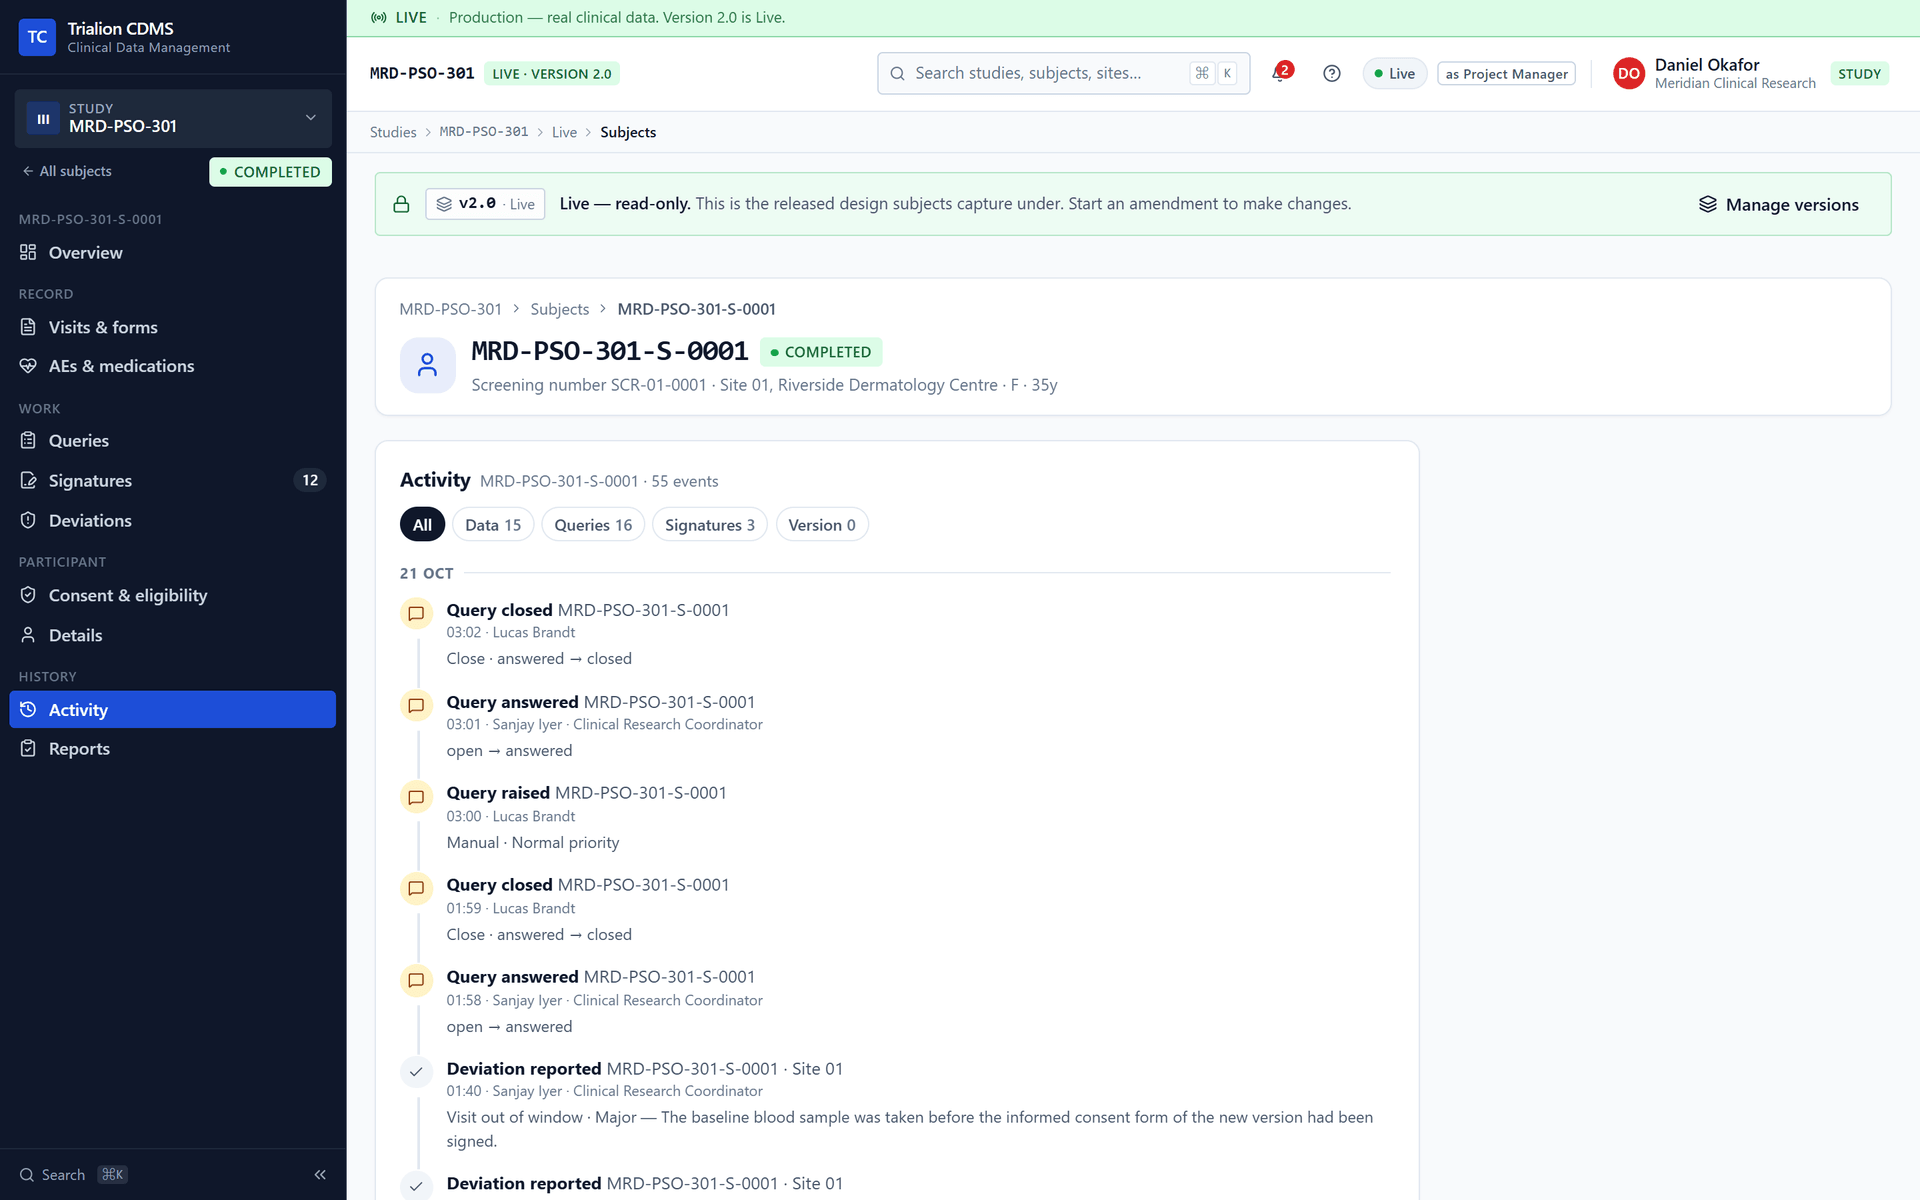Open the 'as Project Manager' role selector
This screenshot has height=1200, width=1920.
pyautogui.click(x=1506, y=74)
